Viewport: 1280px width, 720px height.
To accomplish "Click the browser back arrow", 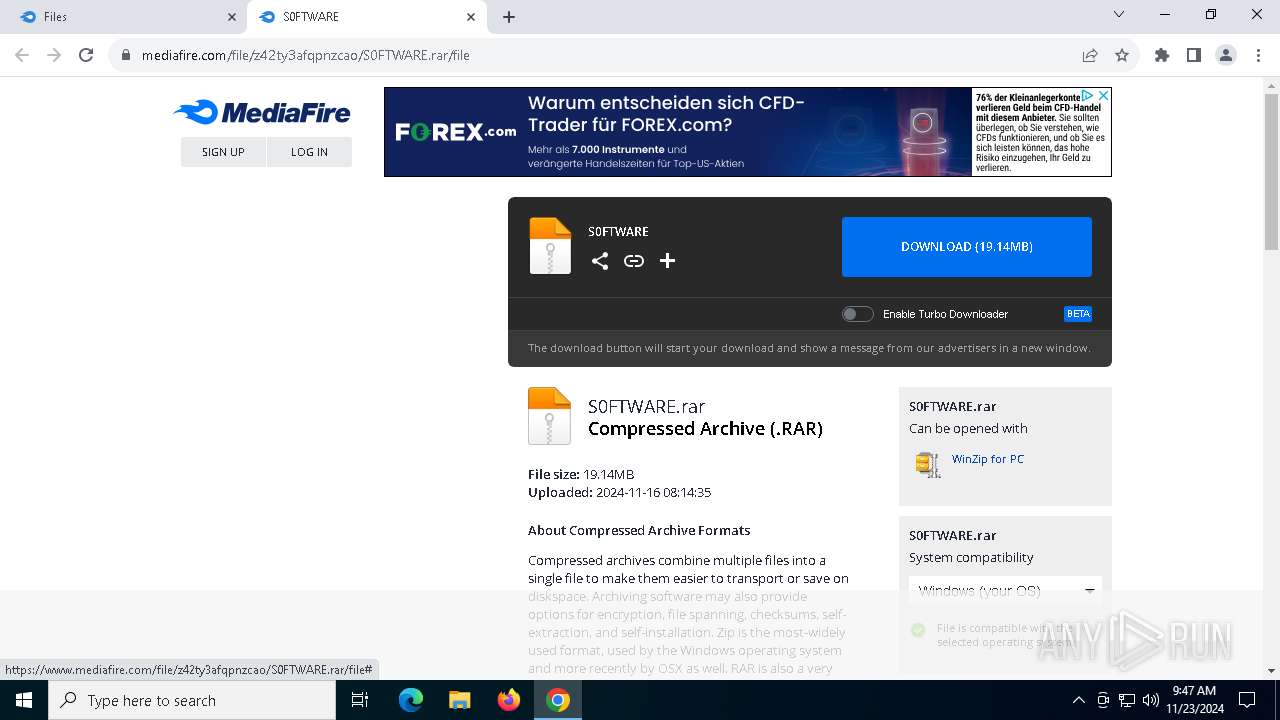I will pos(22,55).
